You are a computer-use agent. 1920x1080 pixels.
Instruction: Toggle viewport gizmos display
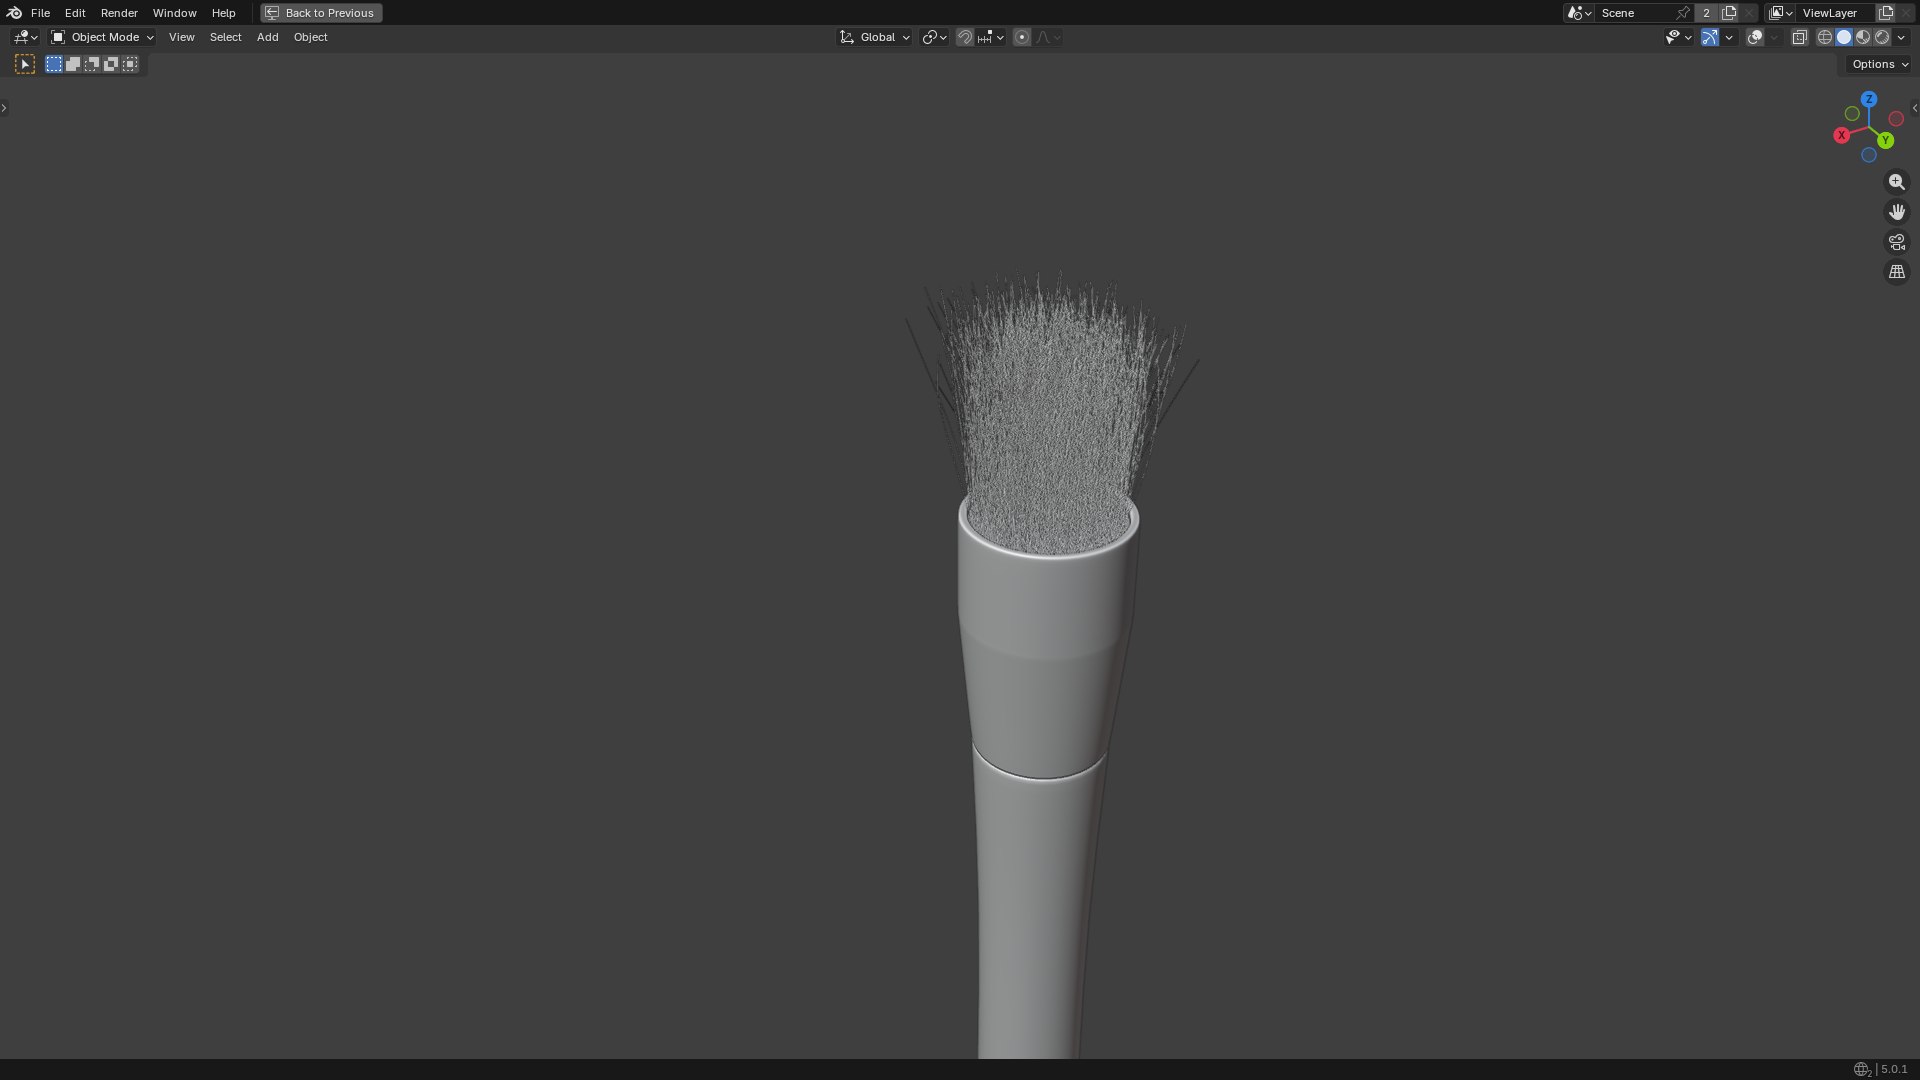(1710, 37)
